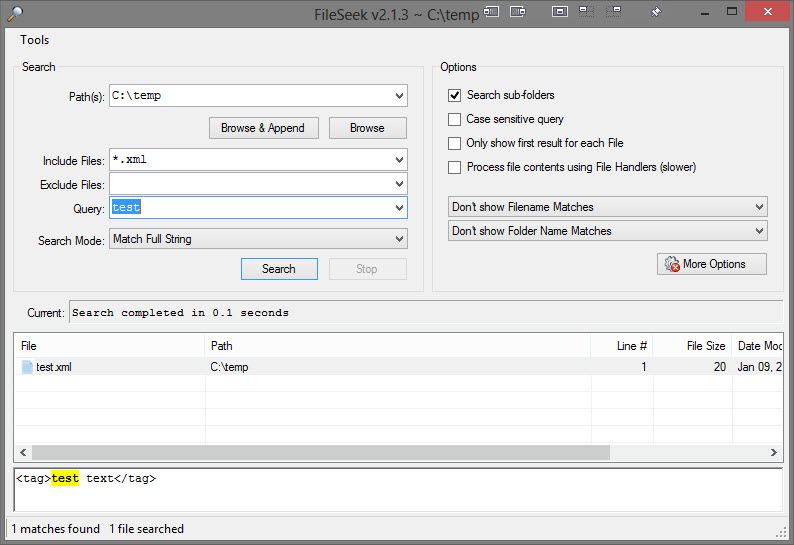794x545 pixels.
Task: Click the horizontal scrollbar under results list
Action: click(320, 452)
